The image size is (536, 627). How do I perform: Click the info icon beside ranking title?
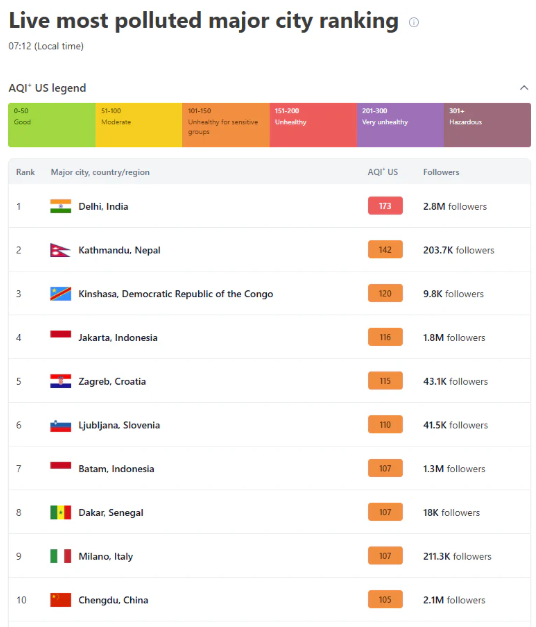coord(414,22)
